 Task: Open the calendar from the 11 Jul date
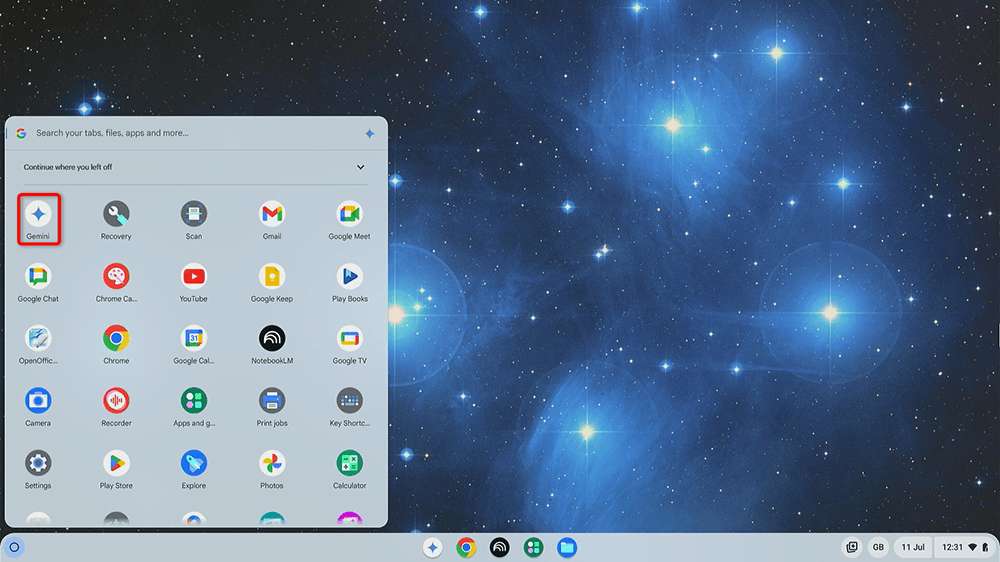click(913, 547)
